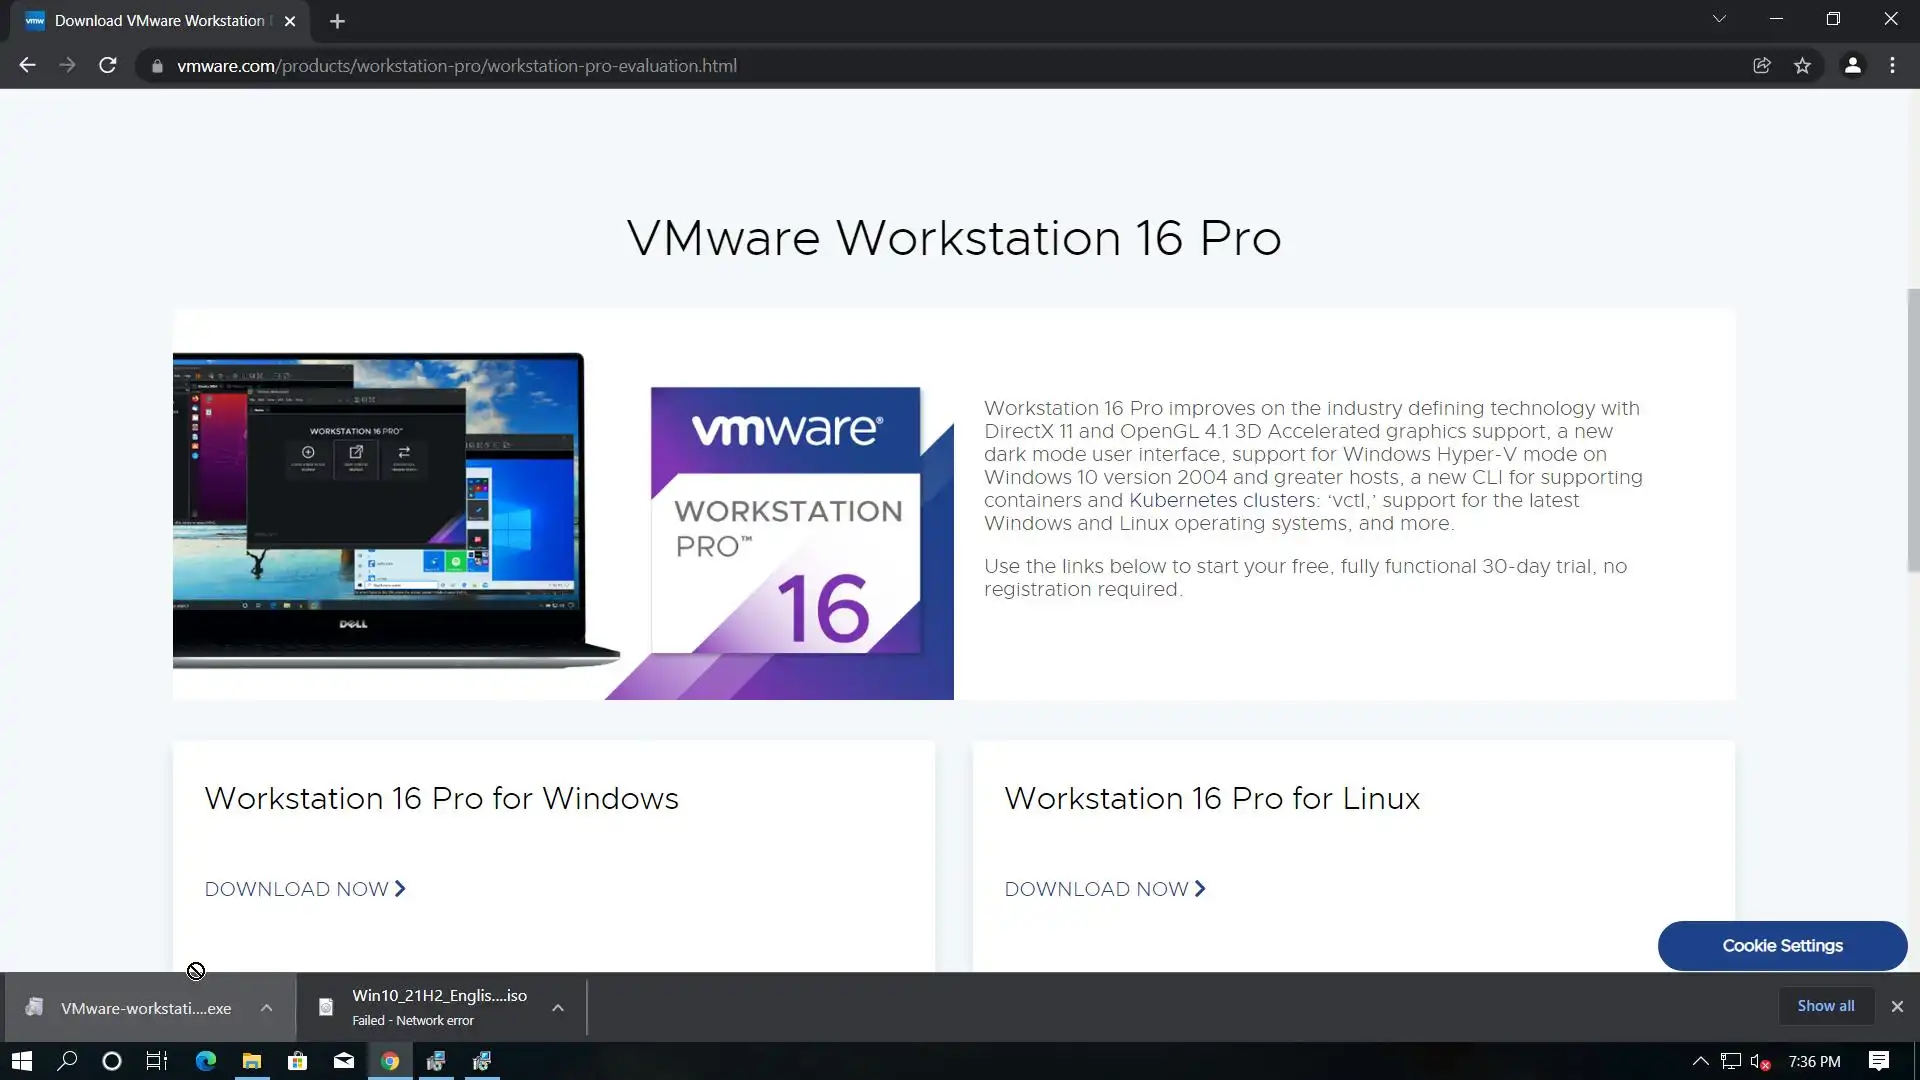Click the Windows Start button

click(21, 1061)
